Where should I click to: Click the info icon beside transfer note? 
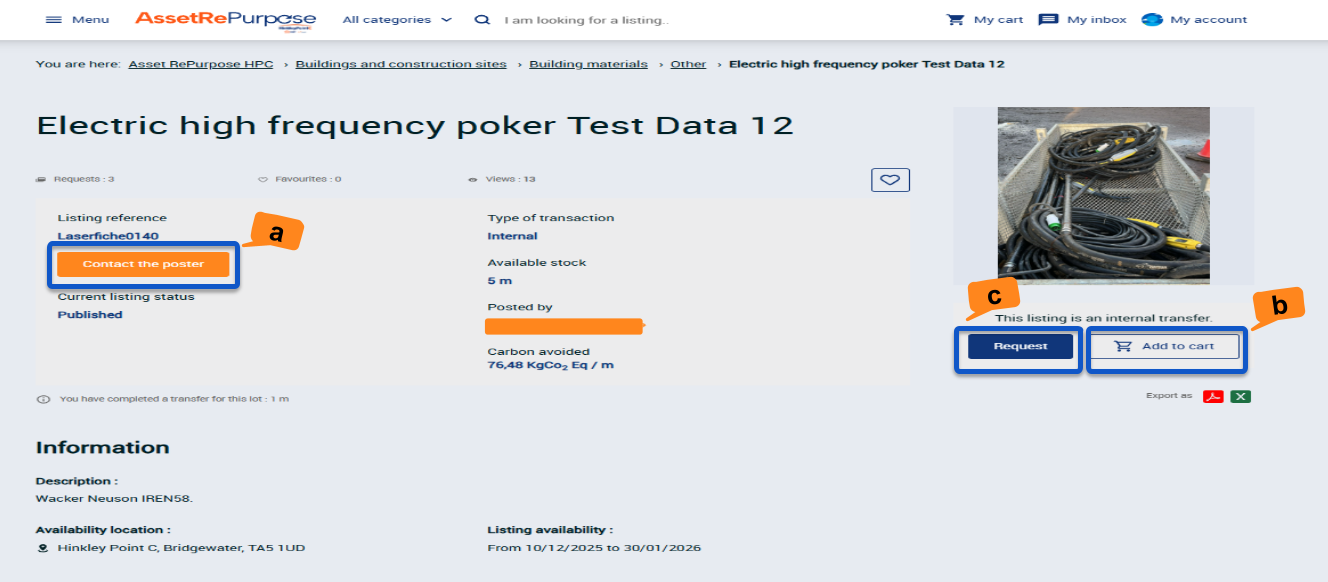43,399
